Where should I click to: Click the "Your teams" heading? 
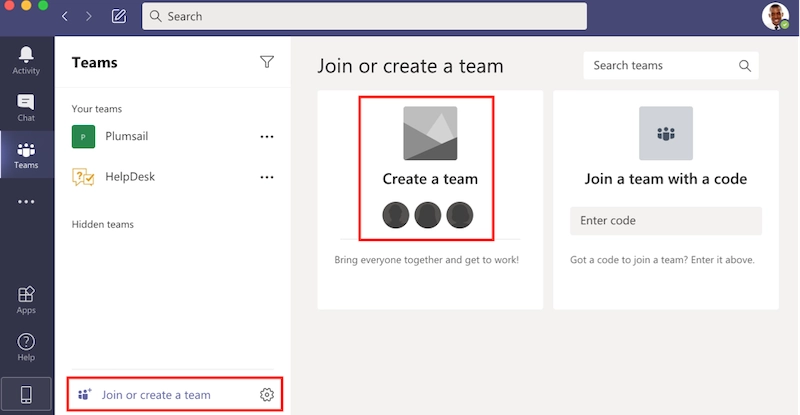[x=96, y=109]
